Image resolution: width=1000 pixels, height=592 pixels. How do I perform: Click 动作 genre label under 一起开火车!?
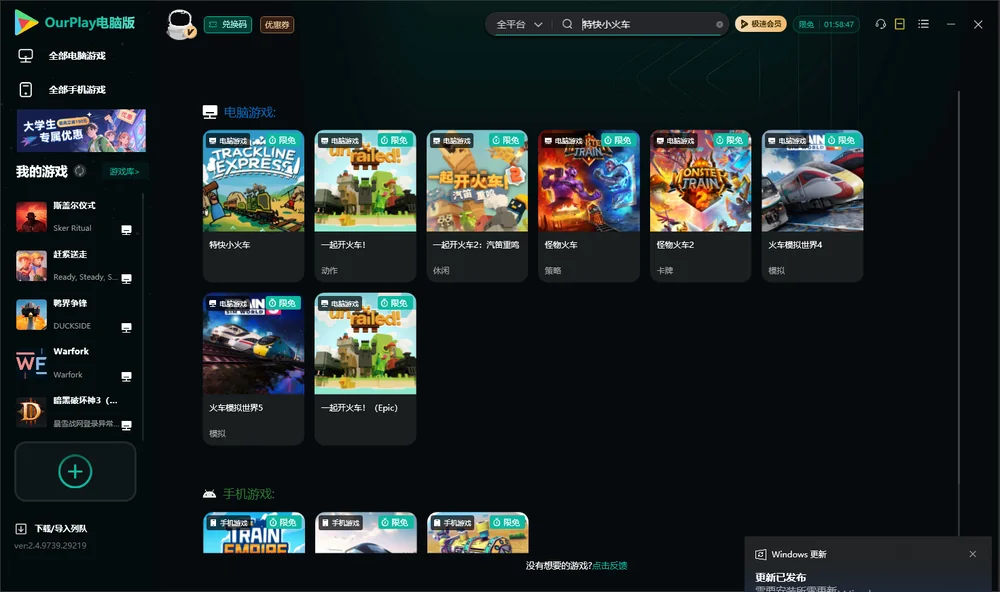[329, 270]
